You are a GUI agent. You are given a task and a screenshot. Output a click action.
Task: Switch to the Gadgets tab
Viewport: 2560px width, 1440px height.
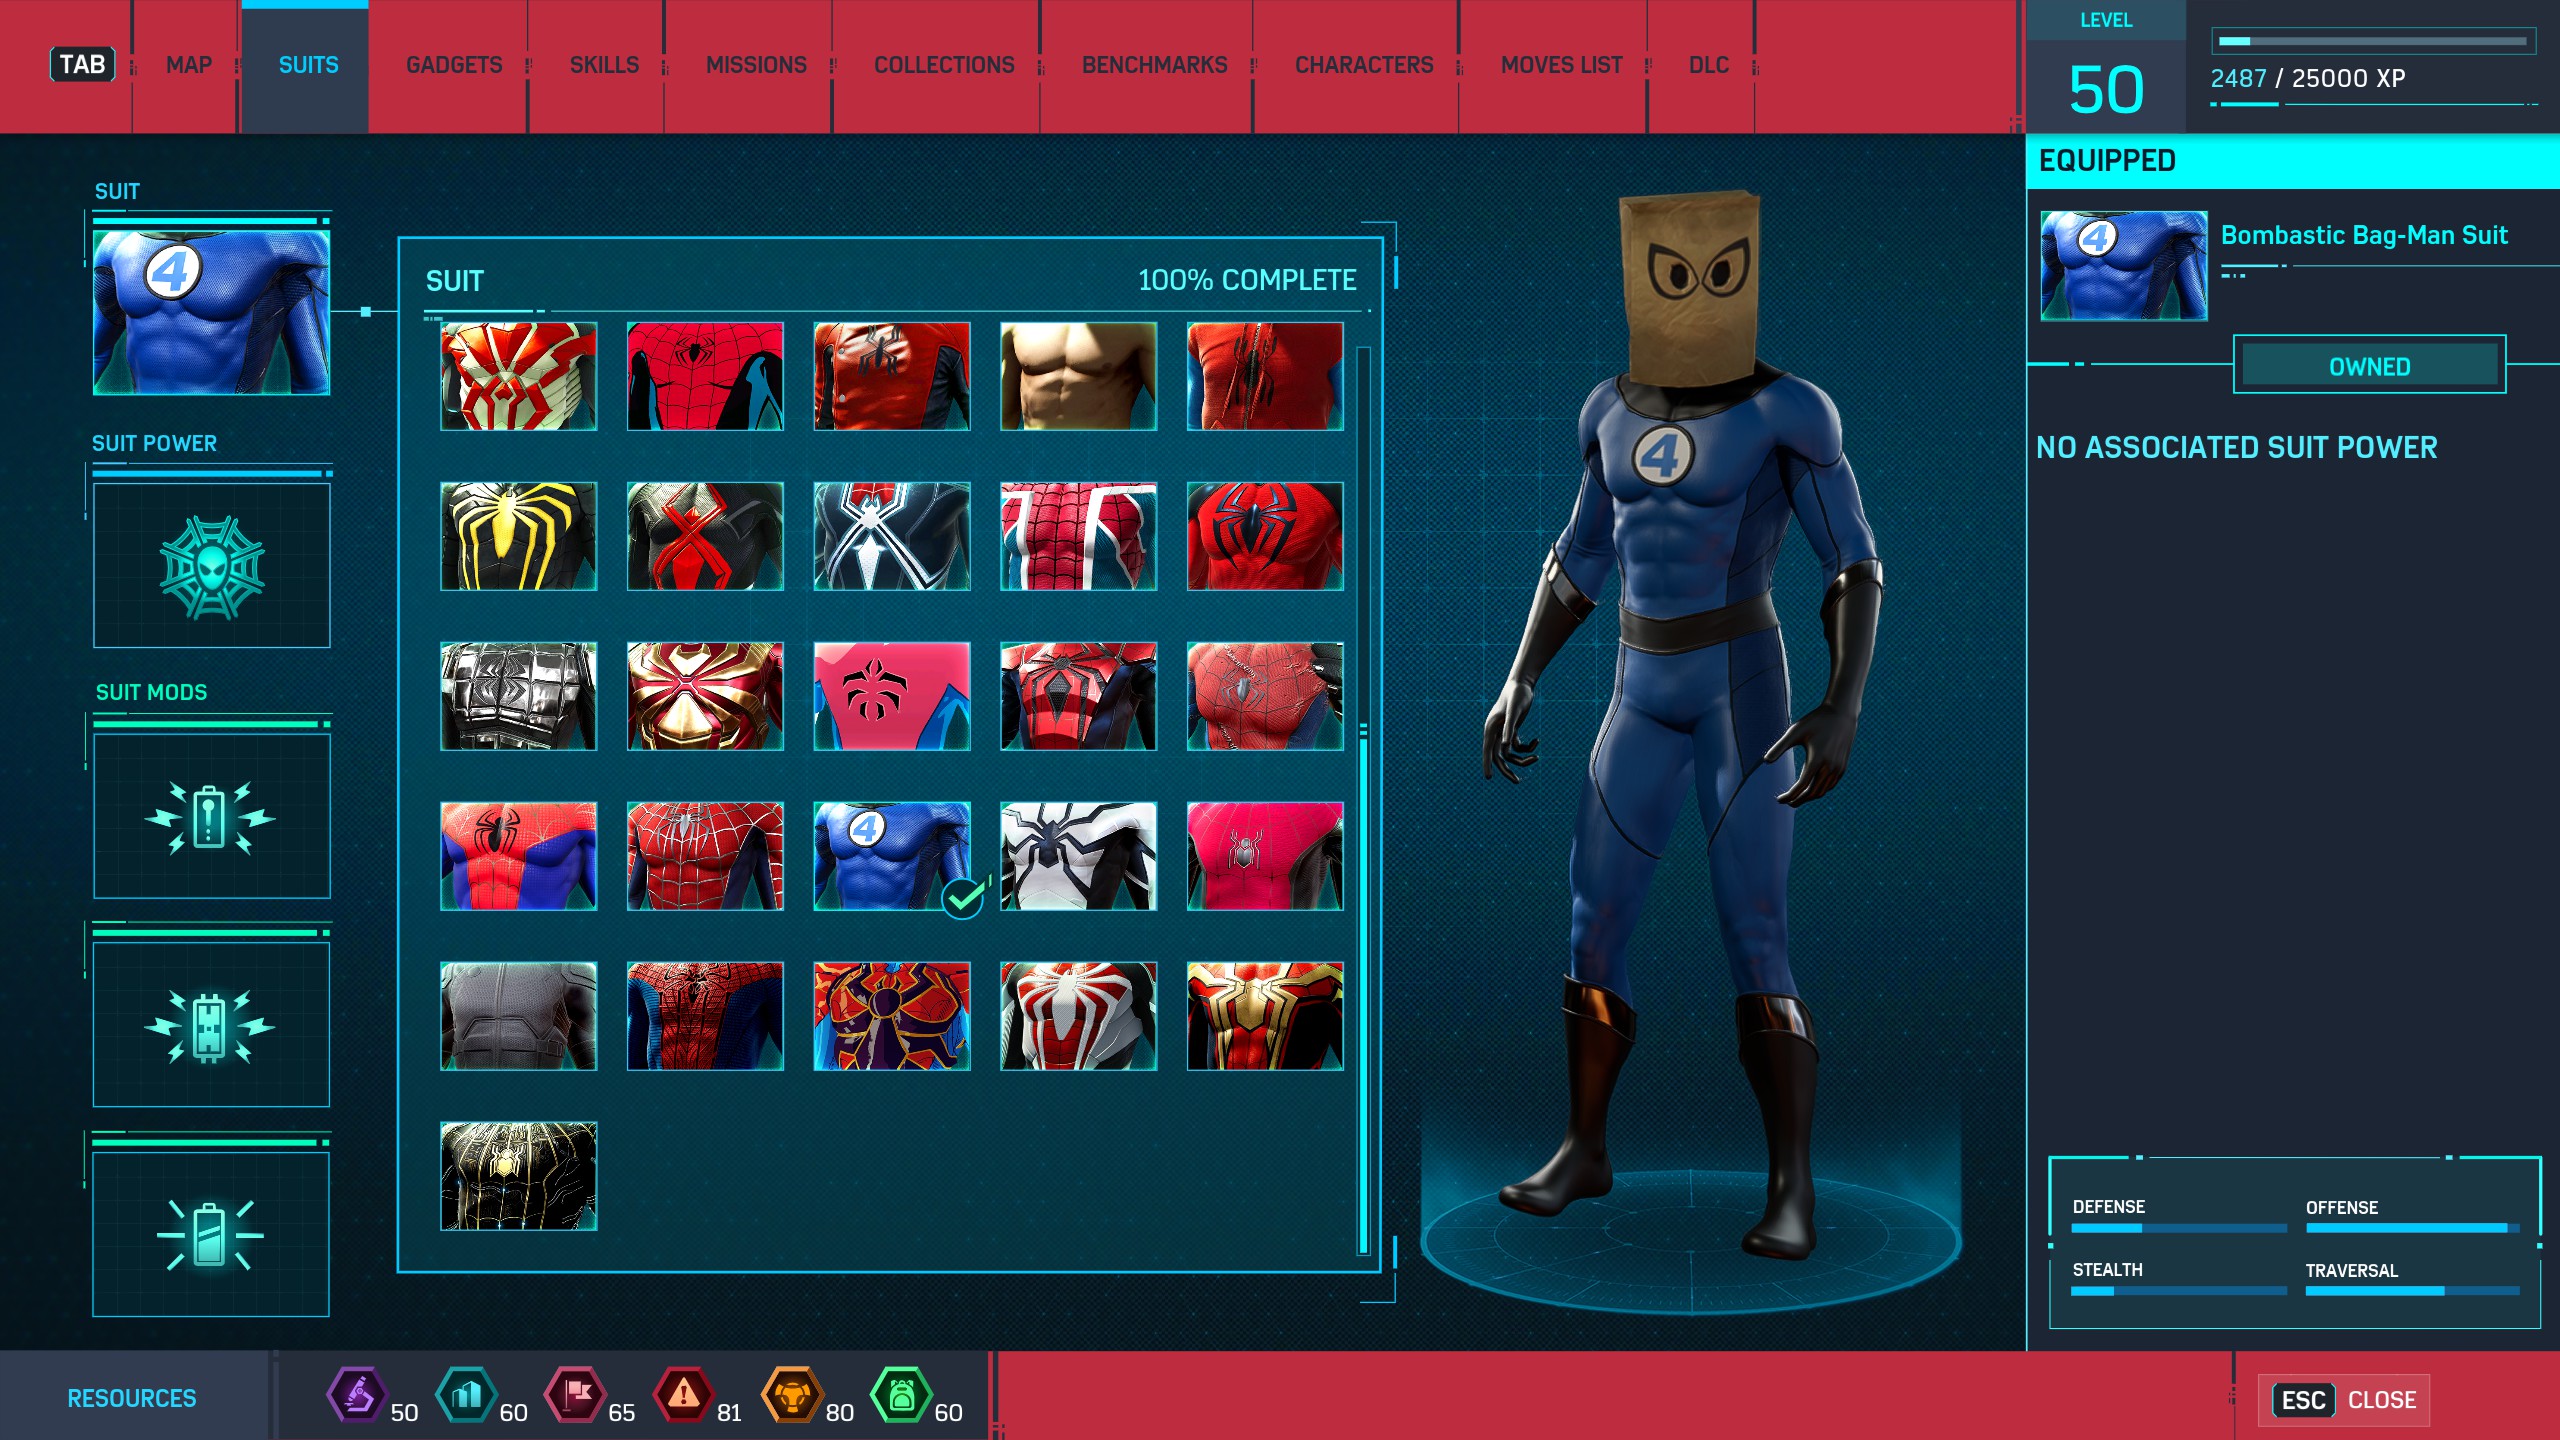(x=454, y=65)
